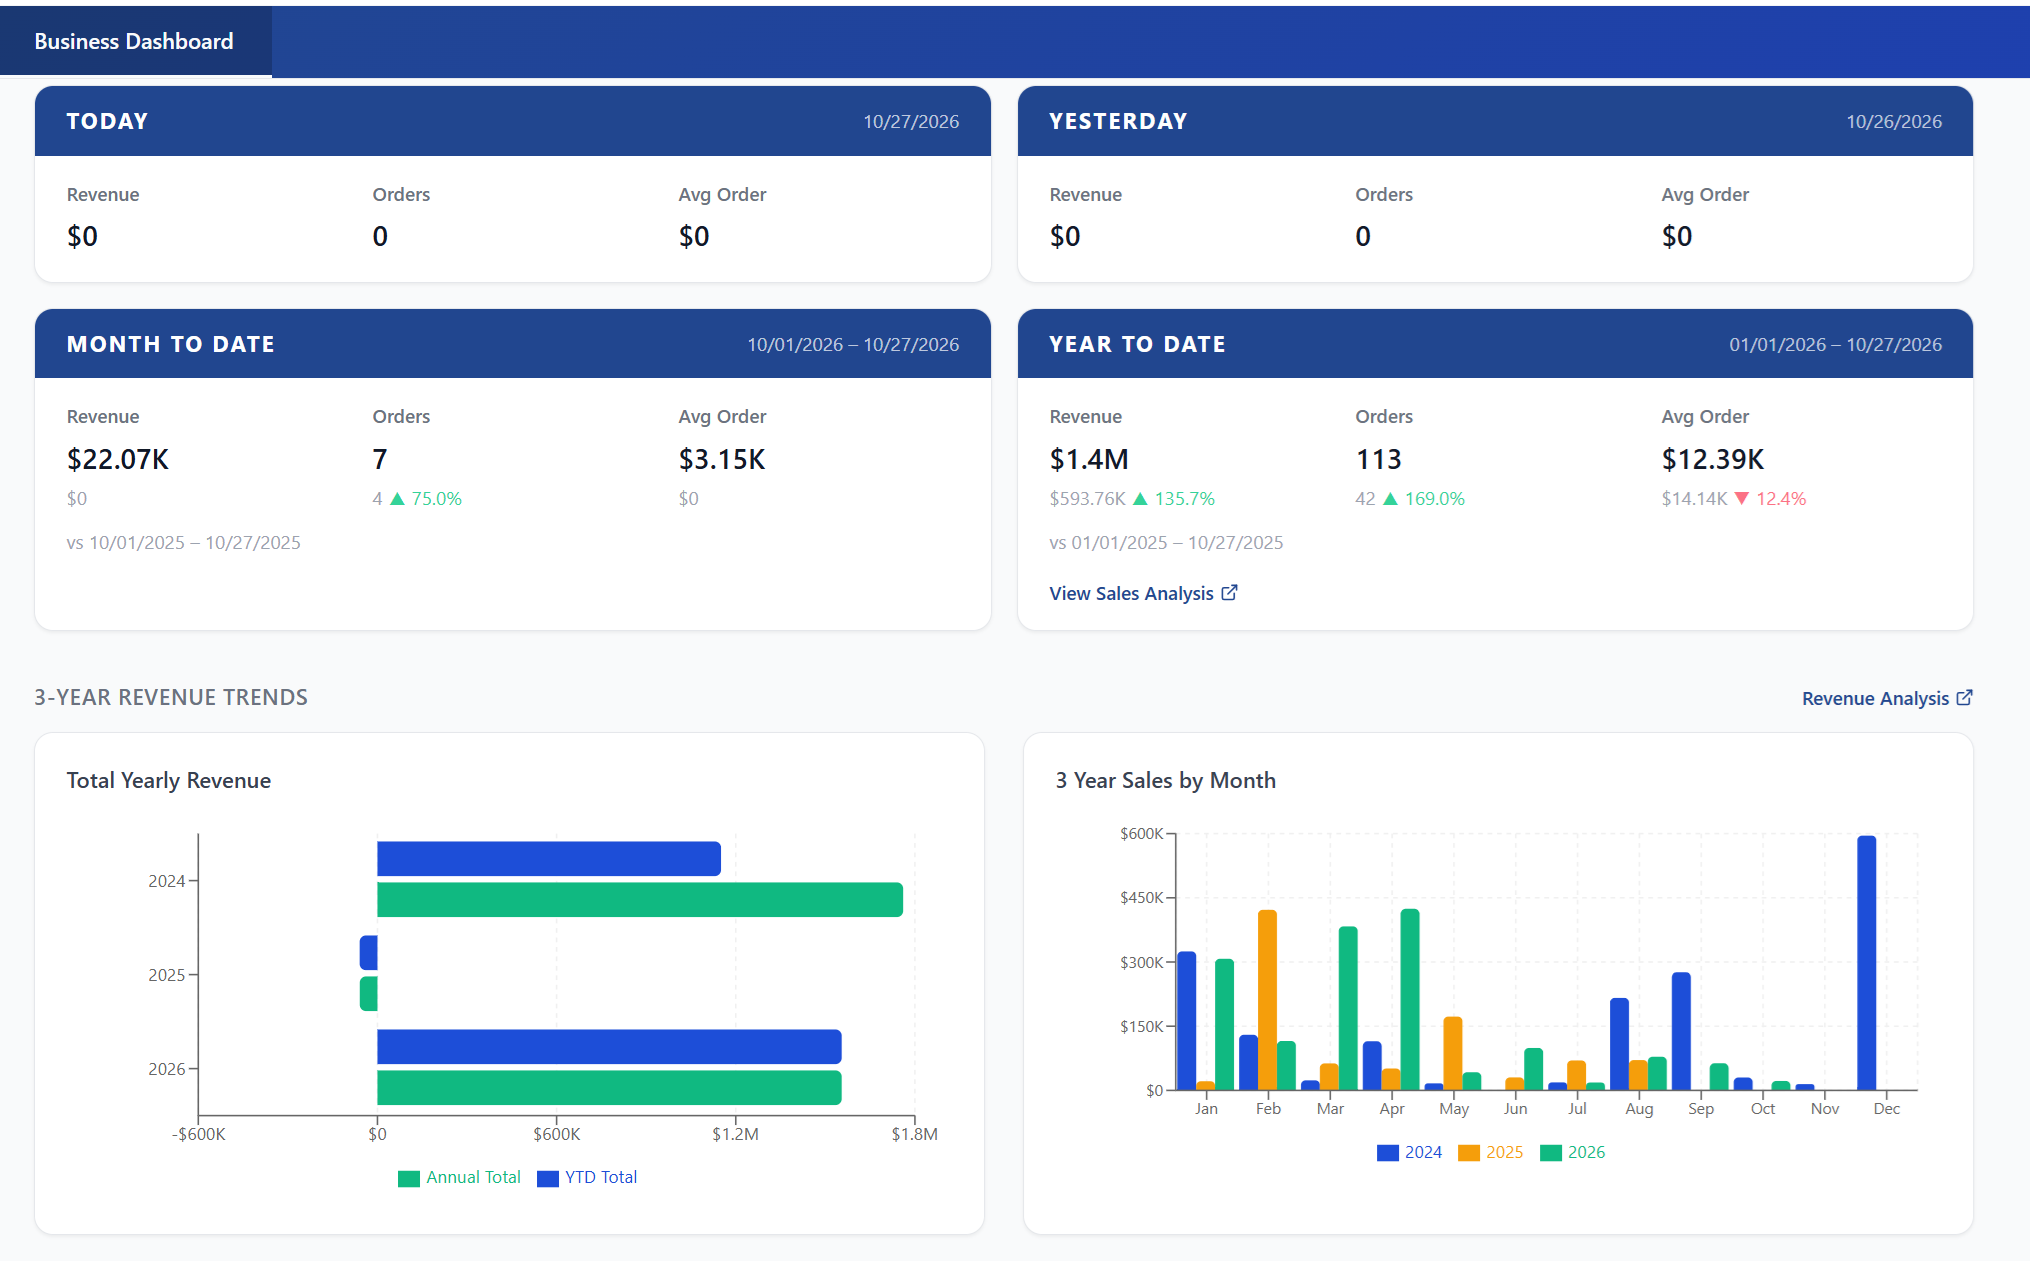Click the 10/01/2026 – 10/27/2026 date range
The height and width of the screenshot is (1270, 2042).
pos(853,345)
